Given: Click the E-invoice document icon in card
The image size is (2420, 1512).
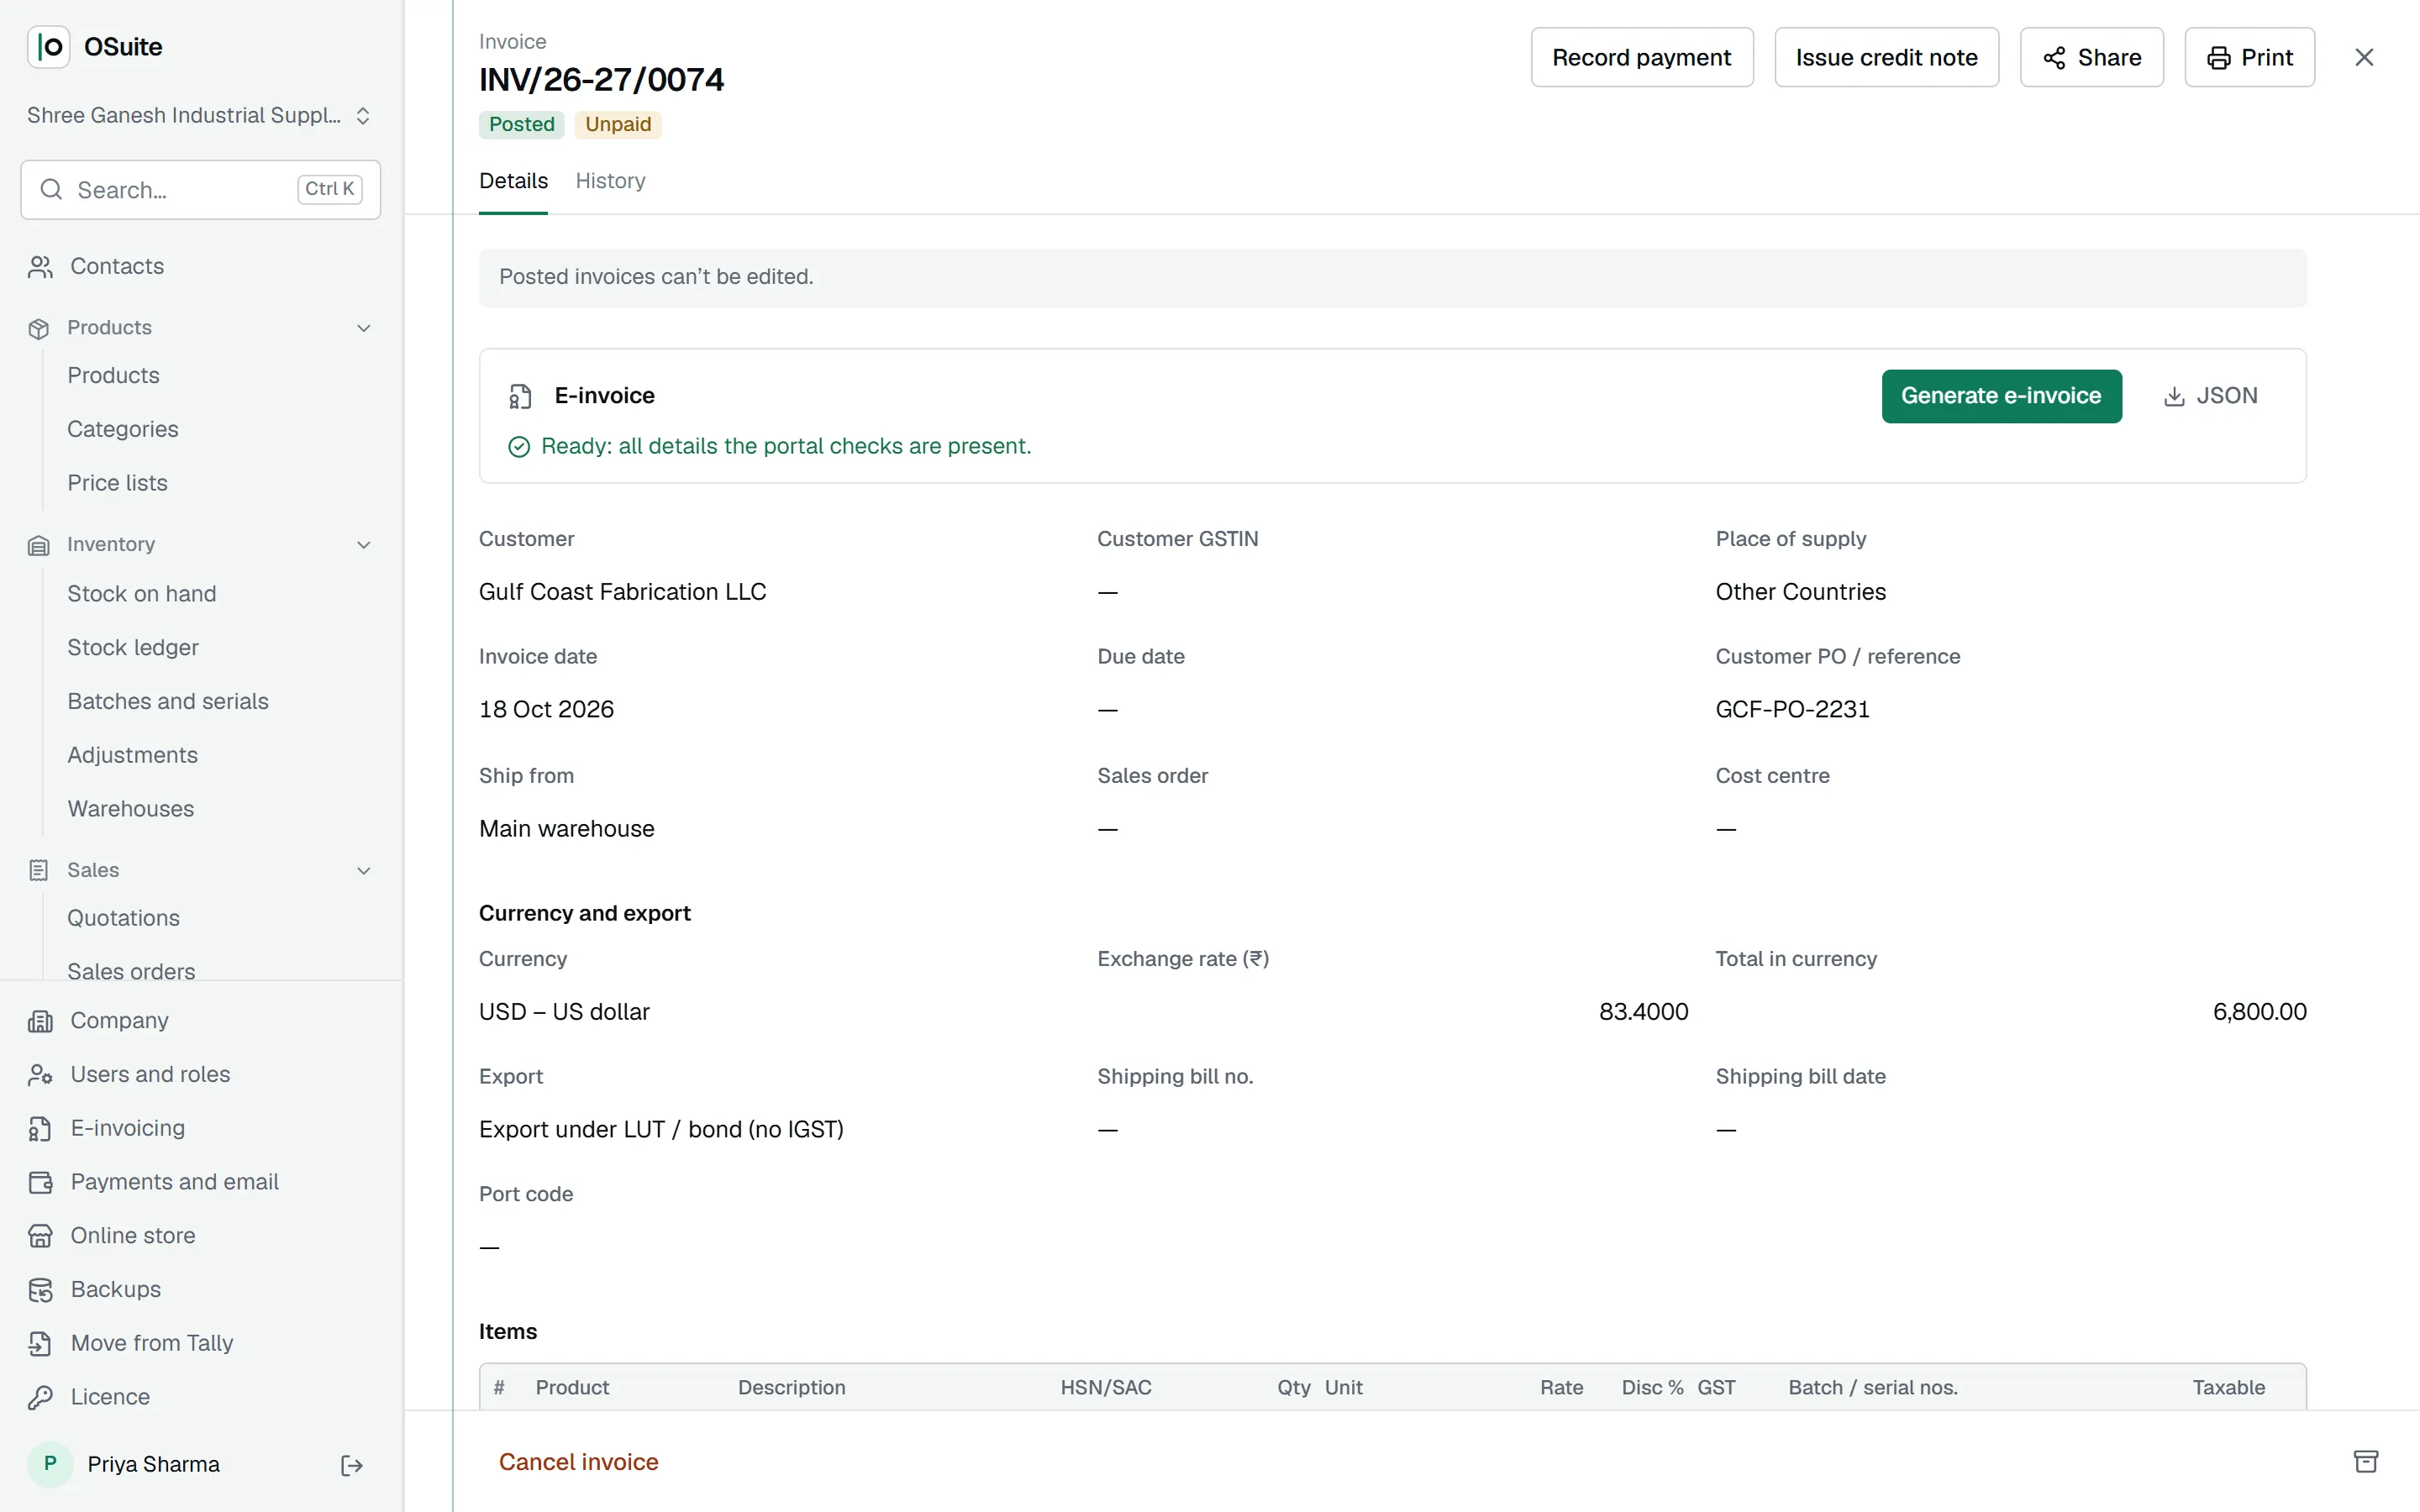Looking at the screenshot, I should 519,396.
